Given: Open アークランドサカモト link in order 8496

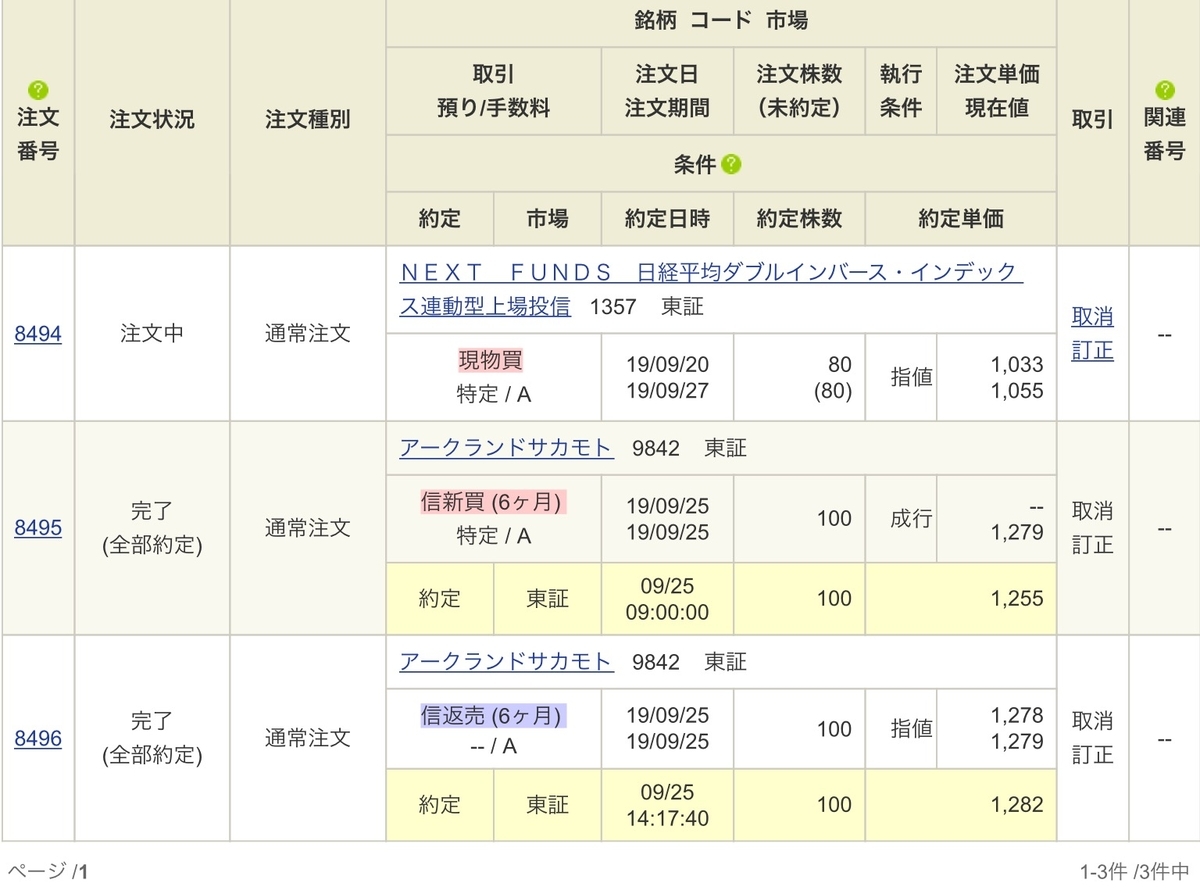Looking at the screenshot, I should 506,661.
